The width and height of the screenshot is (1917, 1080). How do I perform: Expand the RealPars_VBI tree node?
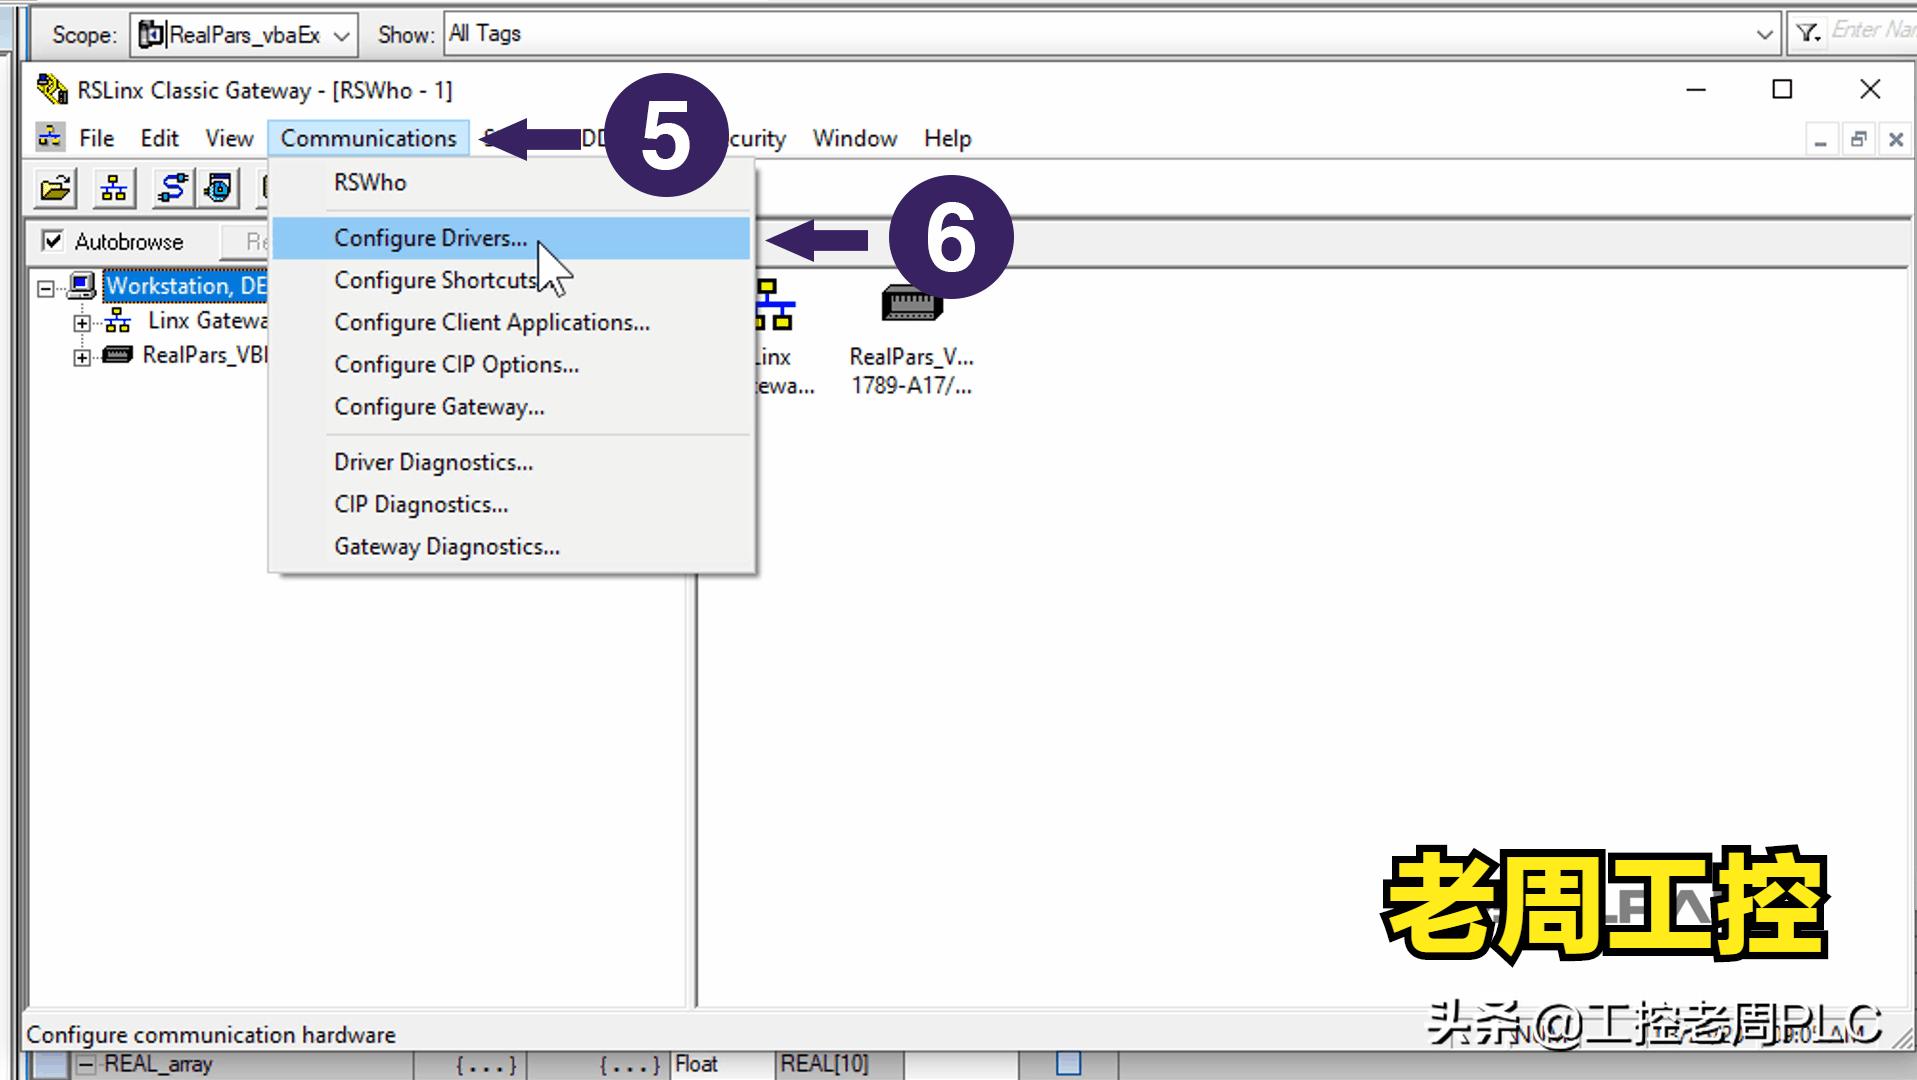click(82, 357)
